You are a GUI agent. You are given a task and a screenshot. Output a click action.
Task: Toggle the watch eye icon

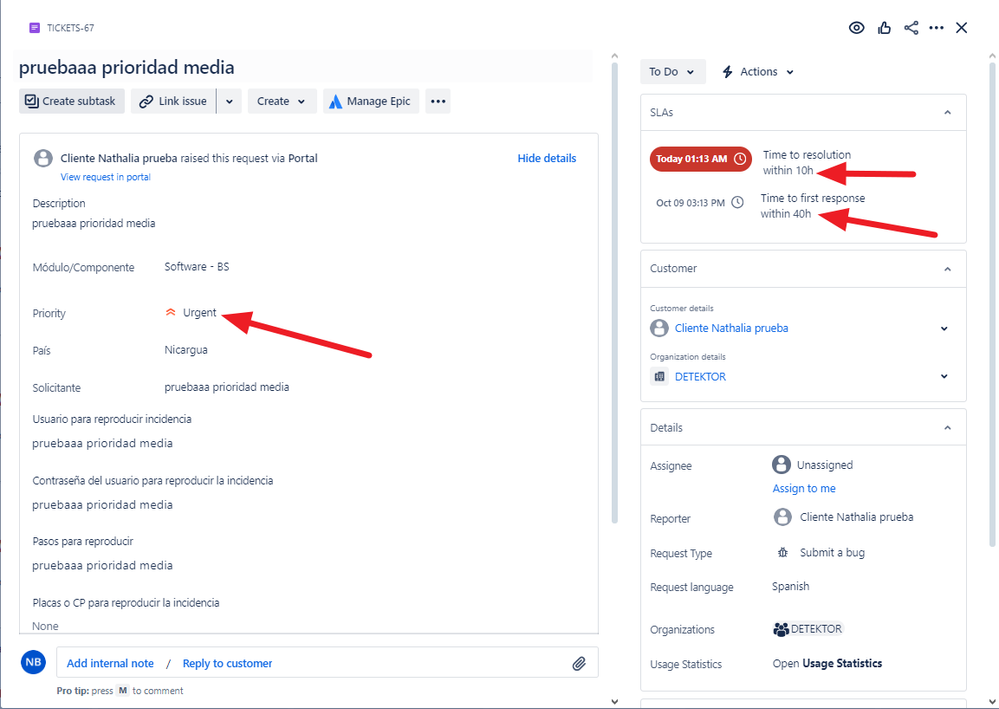click(856, 27)
